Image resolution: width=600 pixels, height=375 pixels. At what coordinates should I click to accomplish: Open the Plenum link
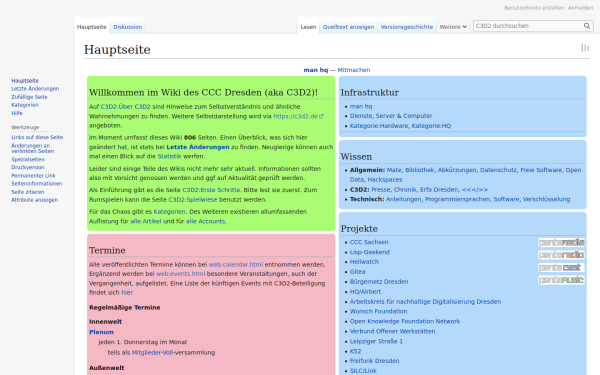click(101, 332)
